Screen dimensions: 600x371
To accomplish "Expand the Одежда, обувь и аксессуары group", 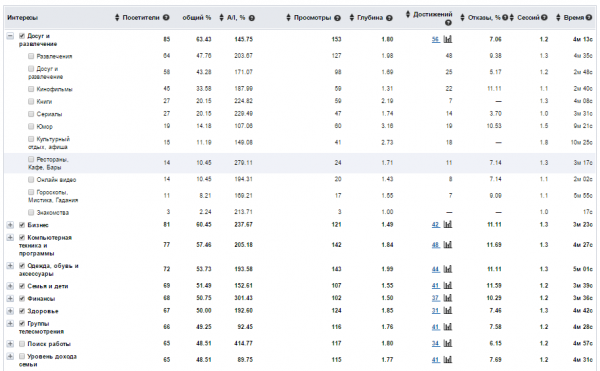I will [x=10, y=265].
